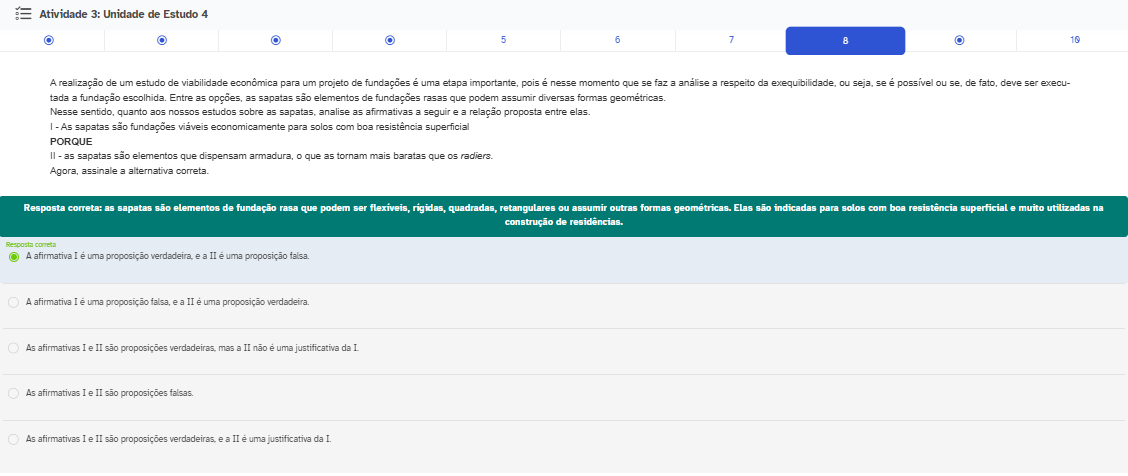Click the small green 'Resposta correta' label
This screenshot has height=476, width=1128.
click(30, 244)
